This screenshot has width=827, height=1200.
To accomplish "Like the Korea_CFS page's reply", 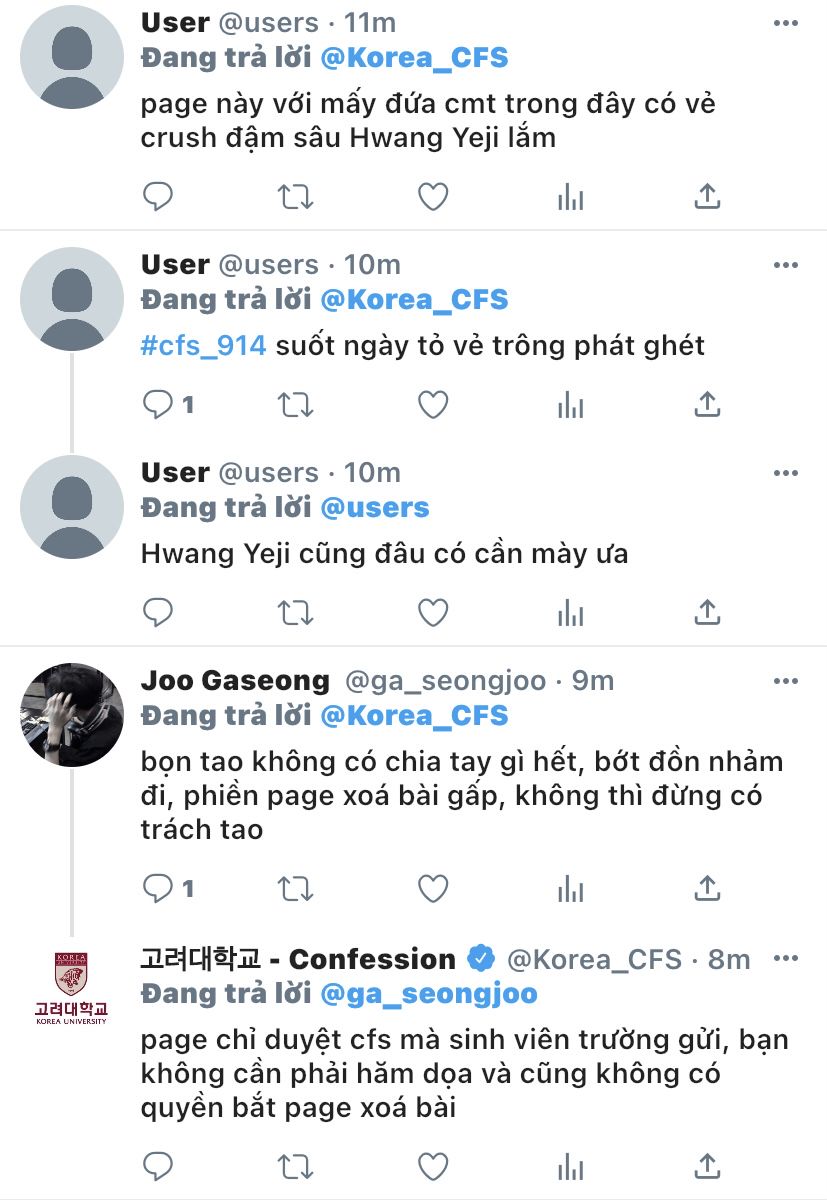I will tap(432, 1166).
